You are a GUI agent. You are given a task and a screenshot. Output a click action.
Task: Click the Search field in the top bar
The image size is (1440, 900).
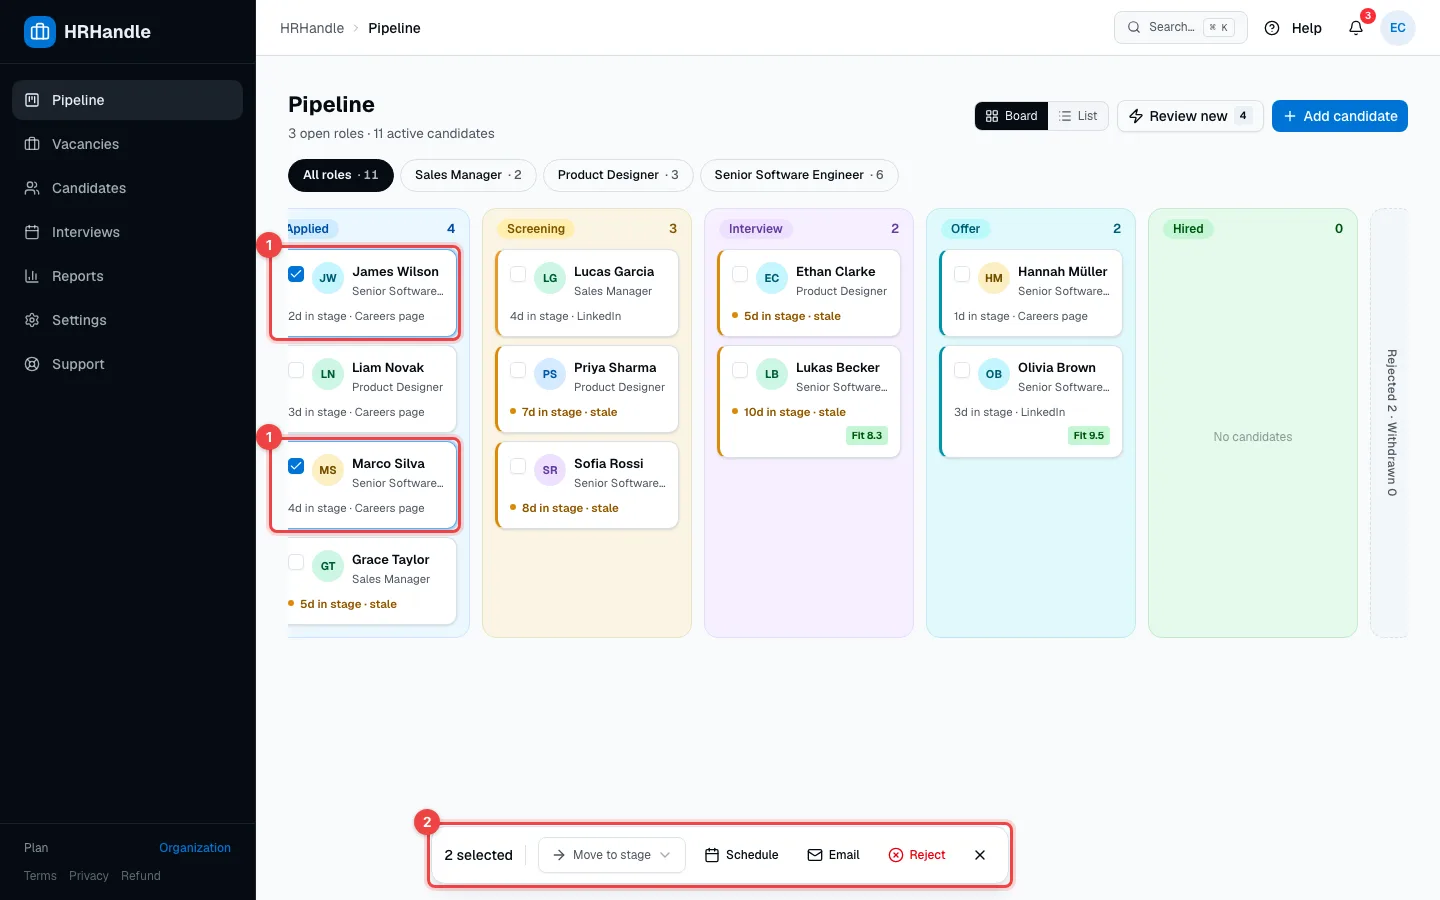(x=1181, y=28)
